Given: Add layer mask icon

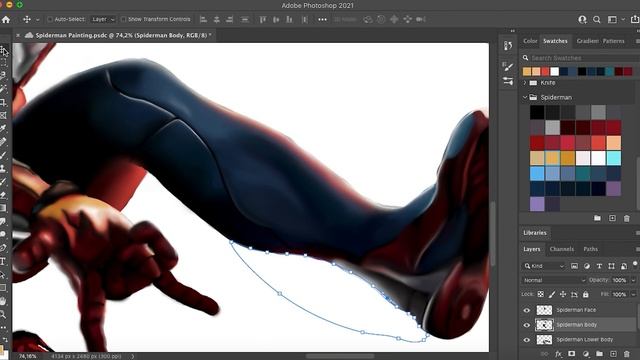Looking at the screenshot, I should [572, 354].
